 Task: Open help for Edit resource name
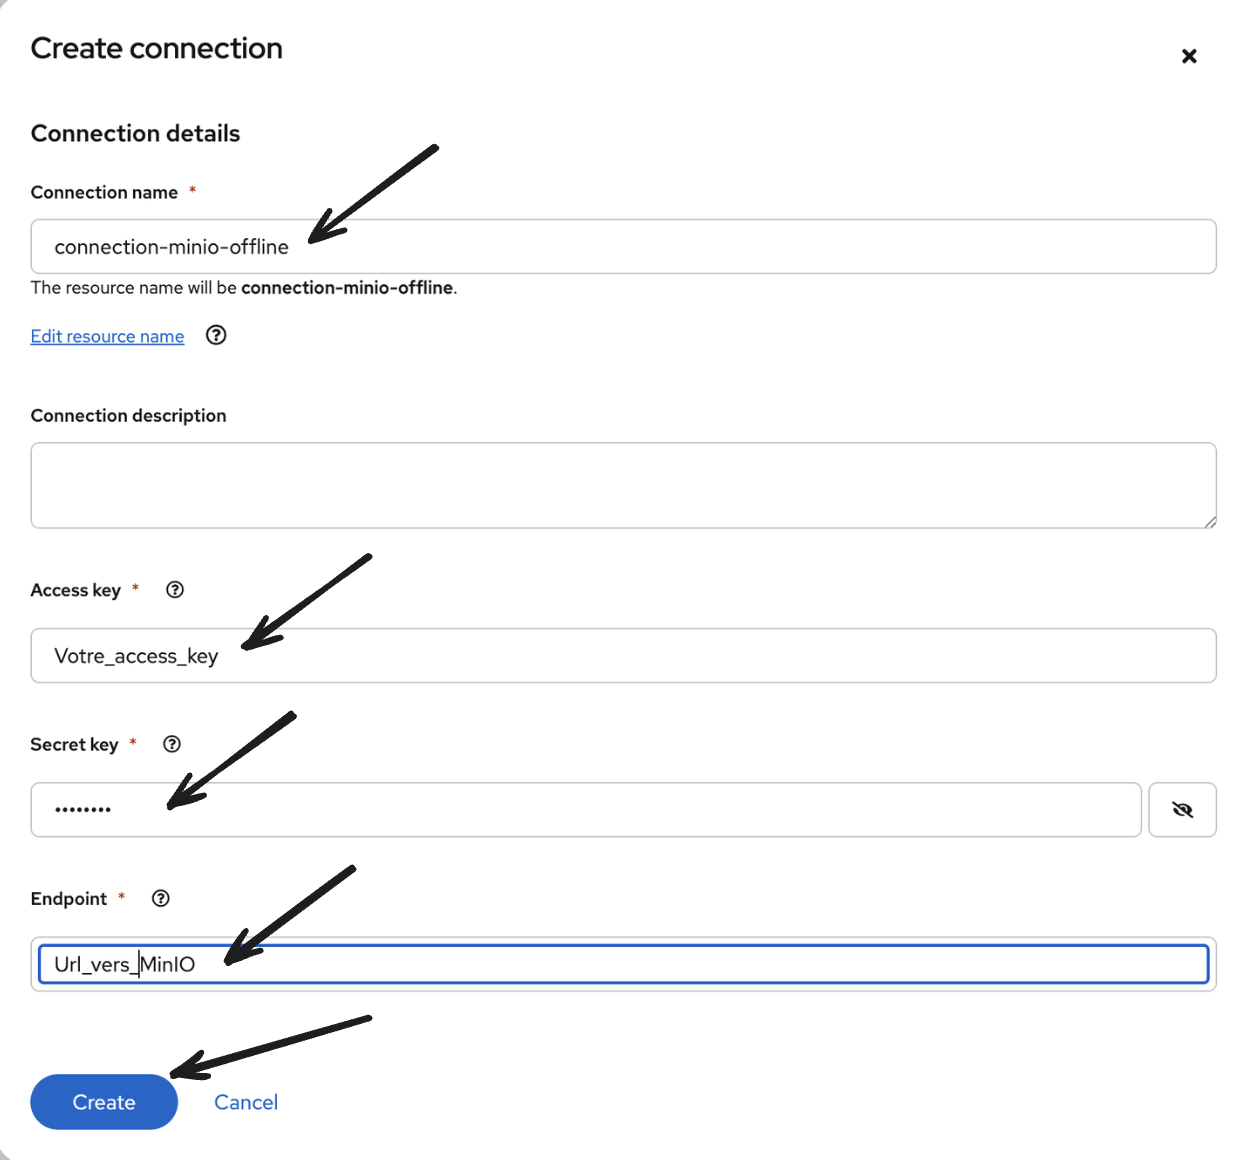coord(216,335)
